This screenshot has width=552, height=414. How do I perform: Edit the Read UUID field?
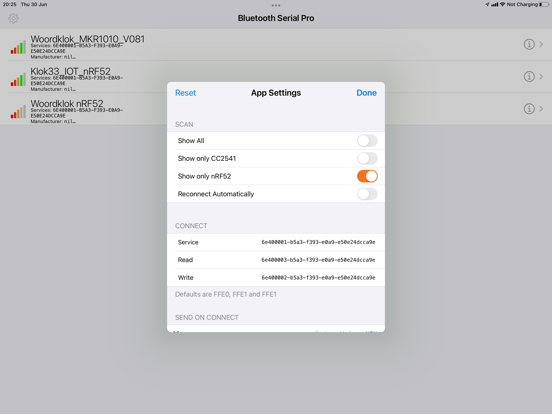click(318, 260)
